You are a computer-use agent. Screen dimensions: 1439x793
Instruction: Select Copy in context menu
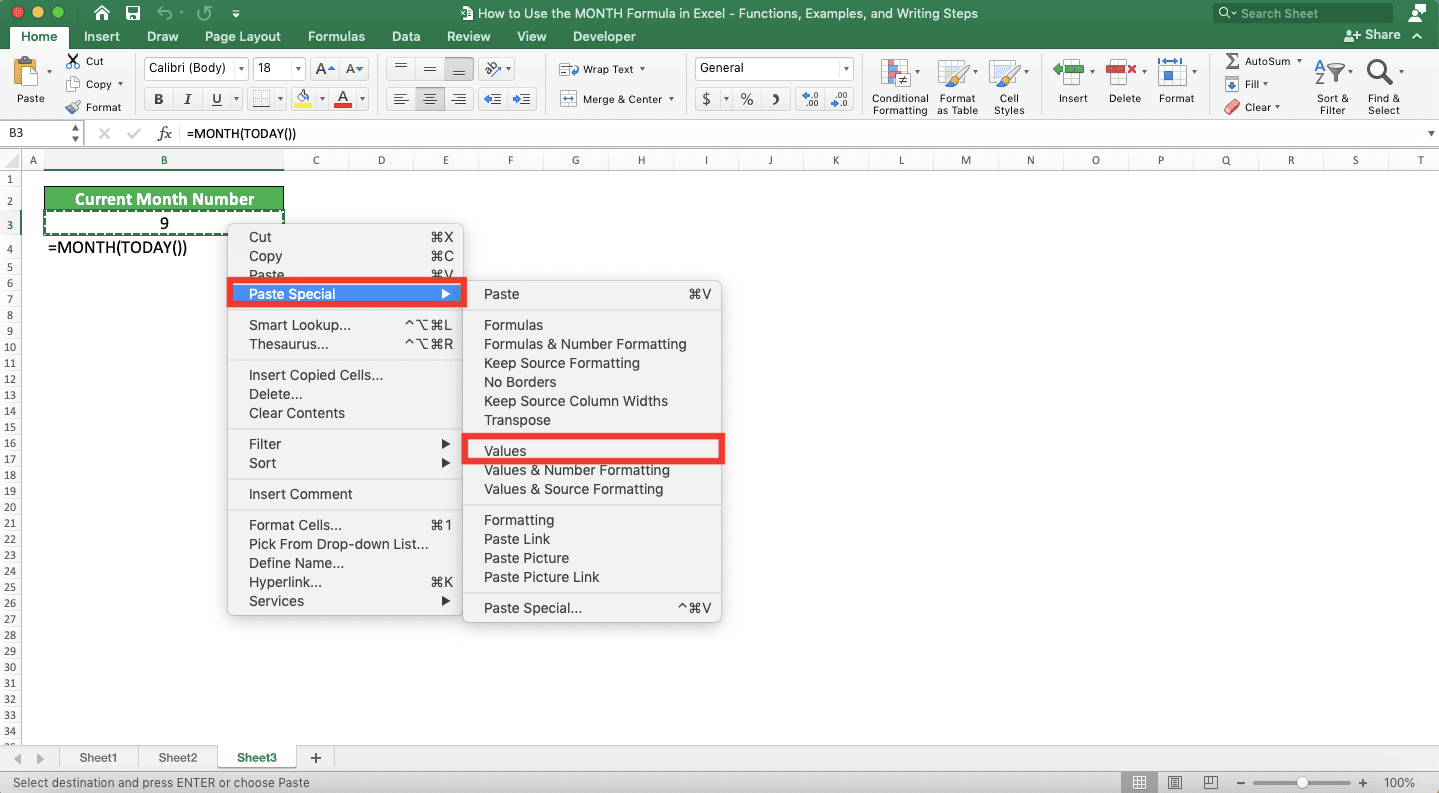click(346, 256)
